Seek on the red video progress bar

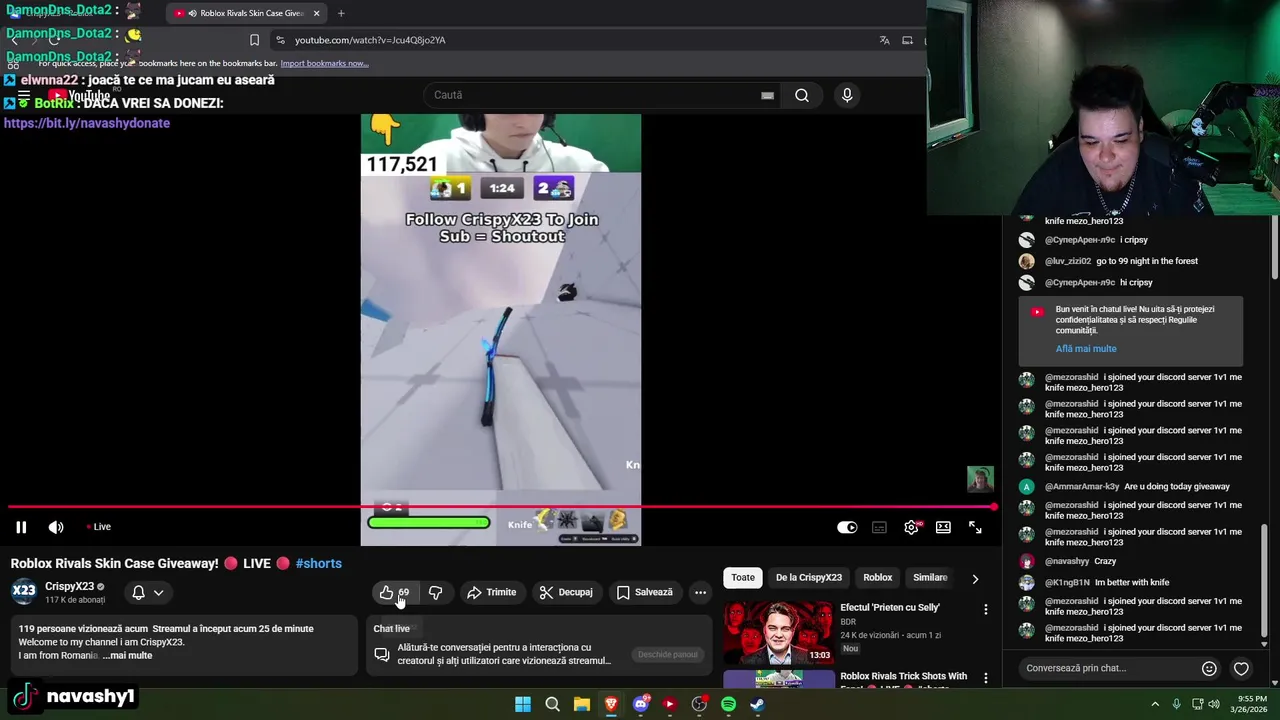coord(500,508)
